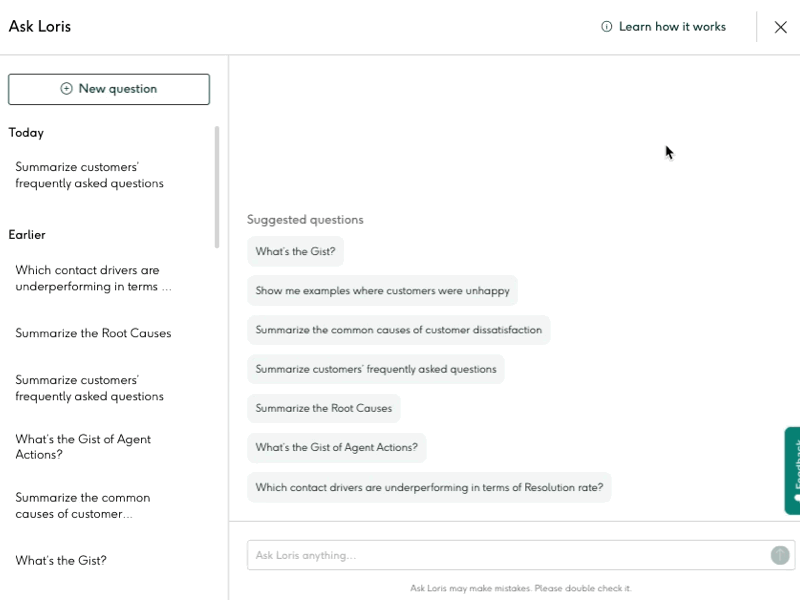Open today's Summarize customers' FAQ history item
The image size is (800, 600).
90,175
